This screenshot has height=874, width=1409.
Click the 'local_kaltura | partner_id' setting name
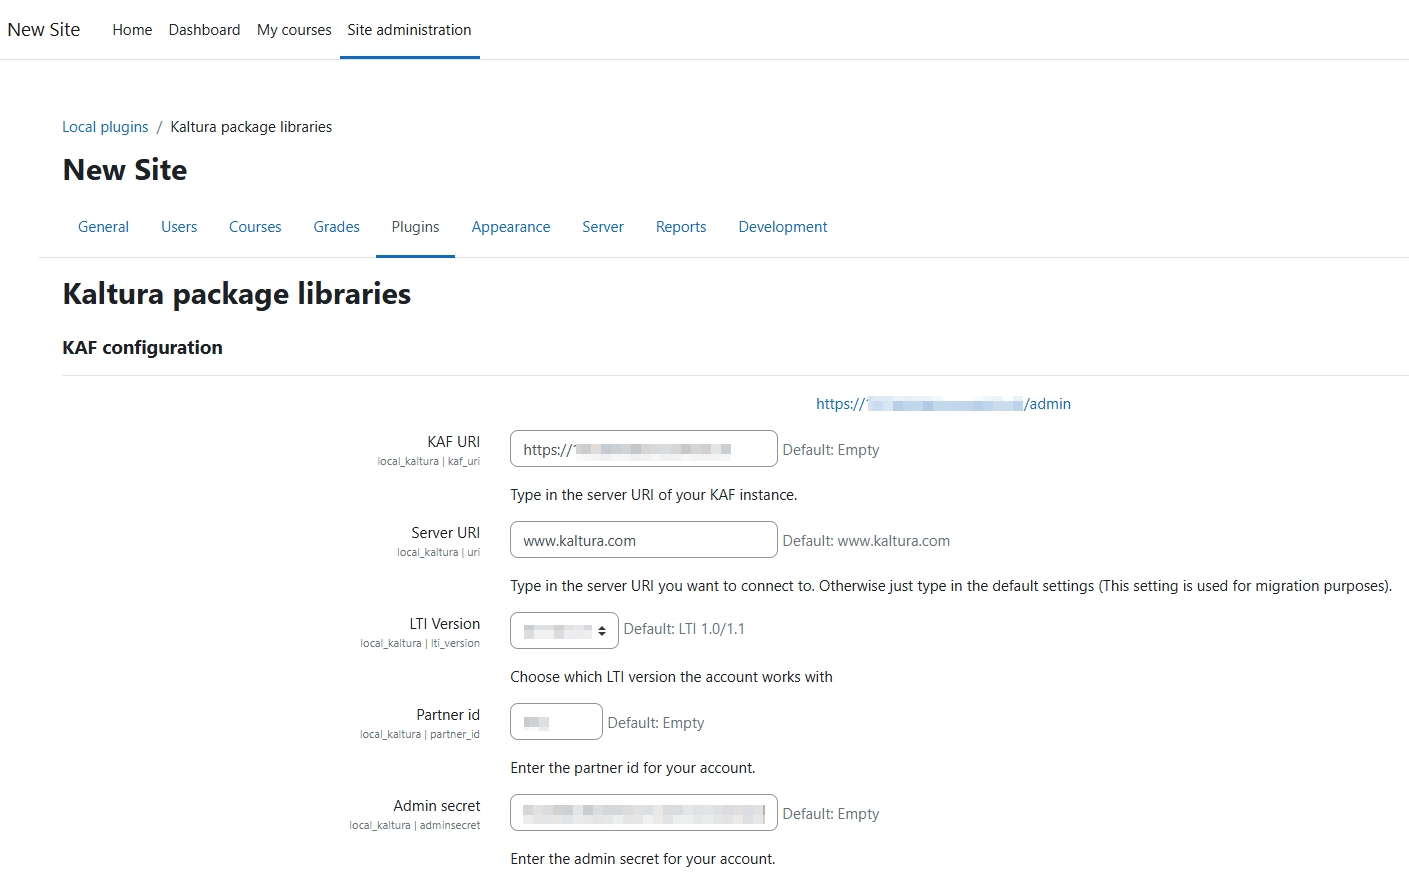point(420,734)
